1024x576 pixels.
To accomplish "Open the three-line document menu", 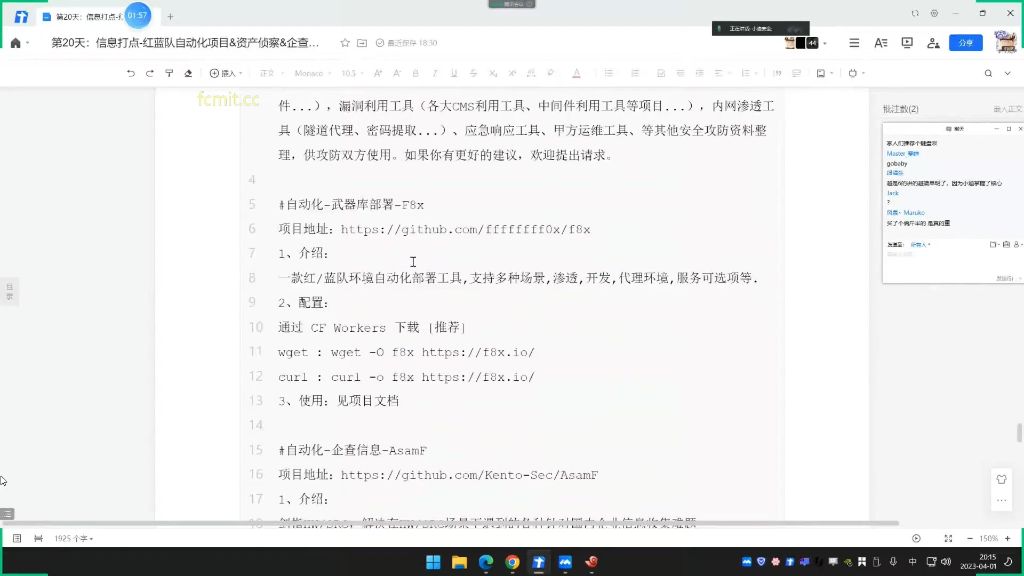I will (x=854, y=43).
